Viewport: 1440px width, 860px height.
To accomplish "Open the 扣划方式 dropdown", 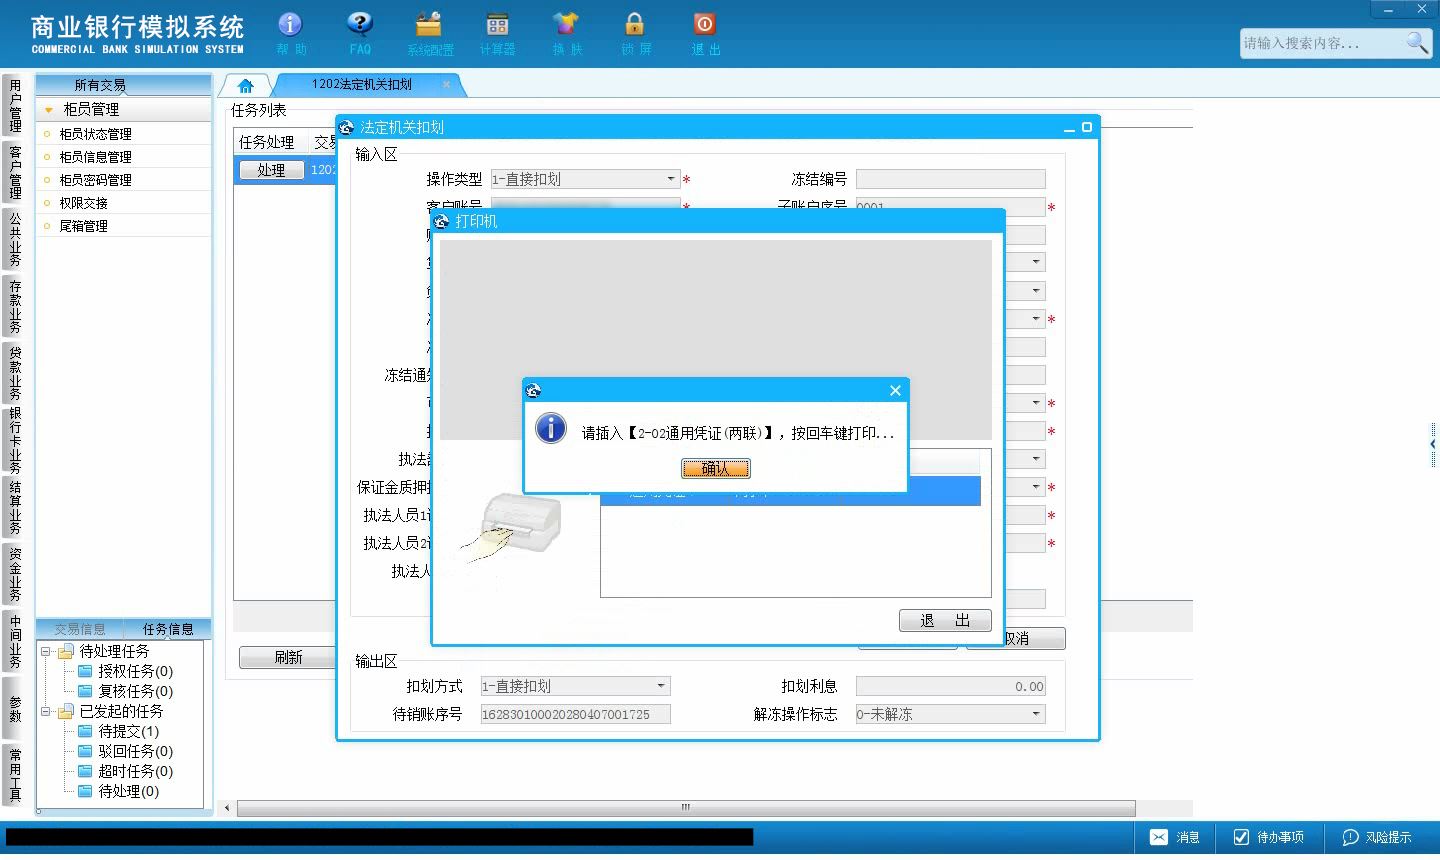I will click(x=661, y=686).
